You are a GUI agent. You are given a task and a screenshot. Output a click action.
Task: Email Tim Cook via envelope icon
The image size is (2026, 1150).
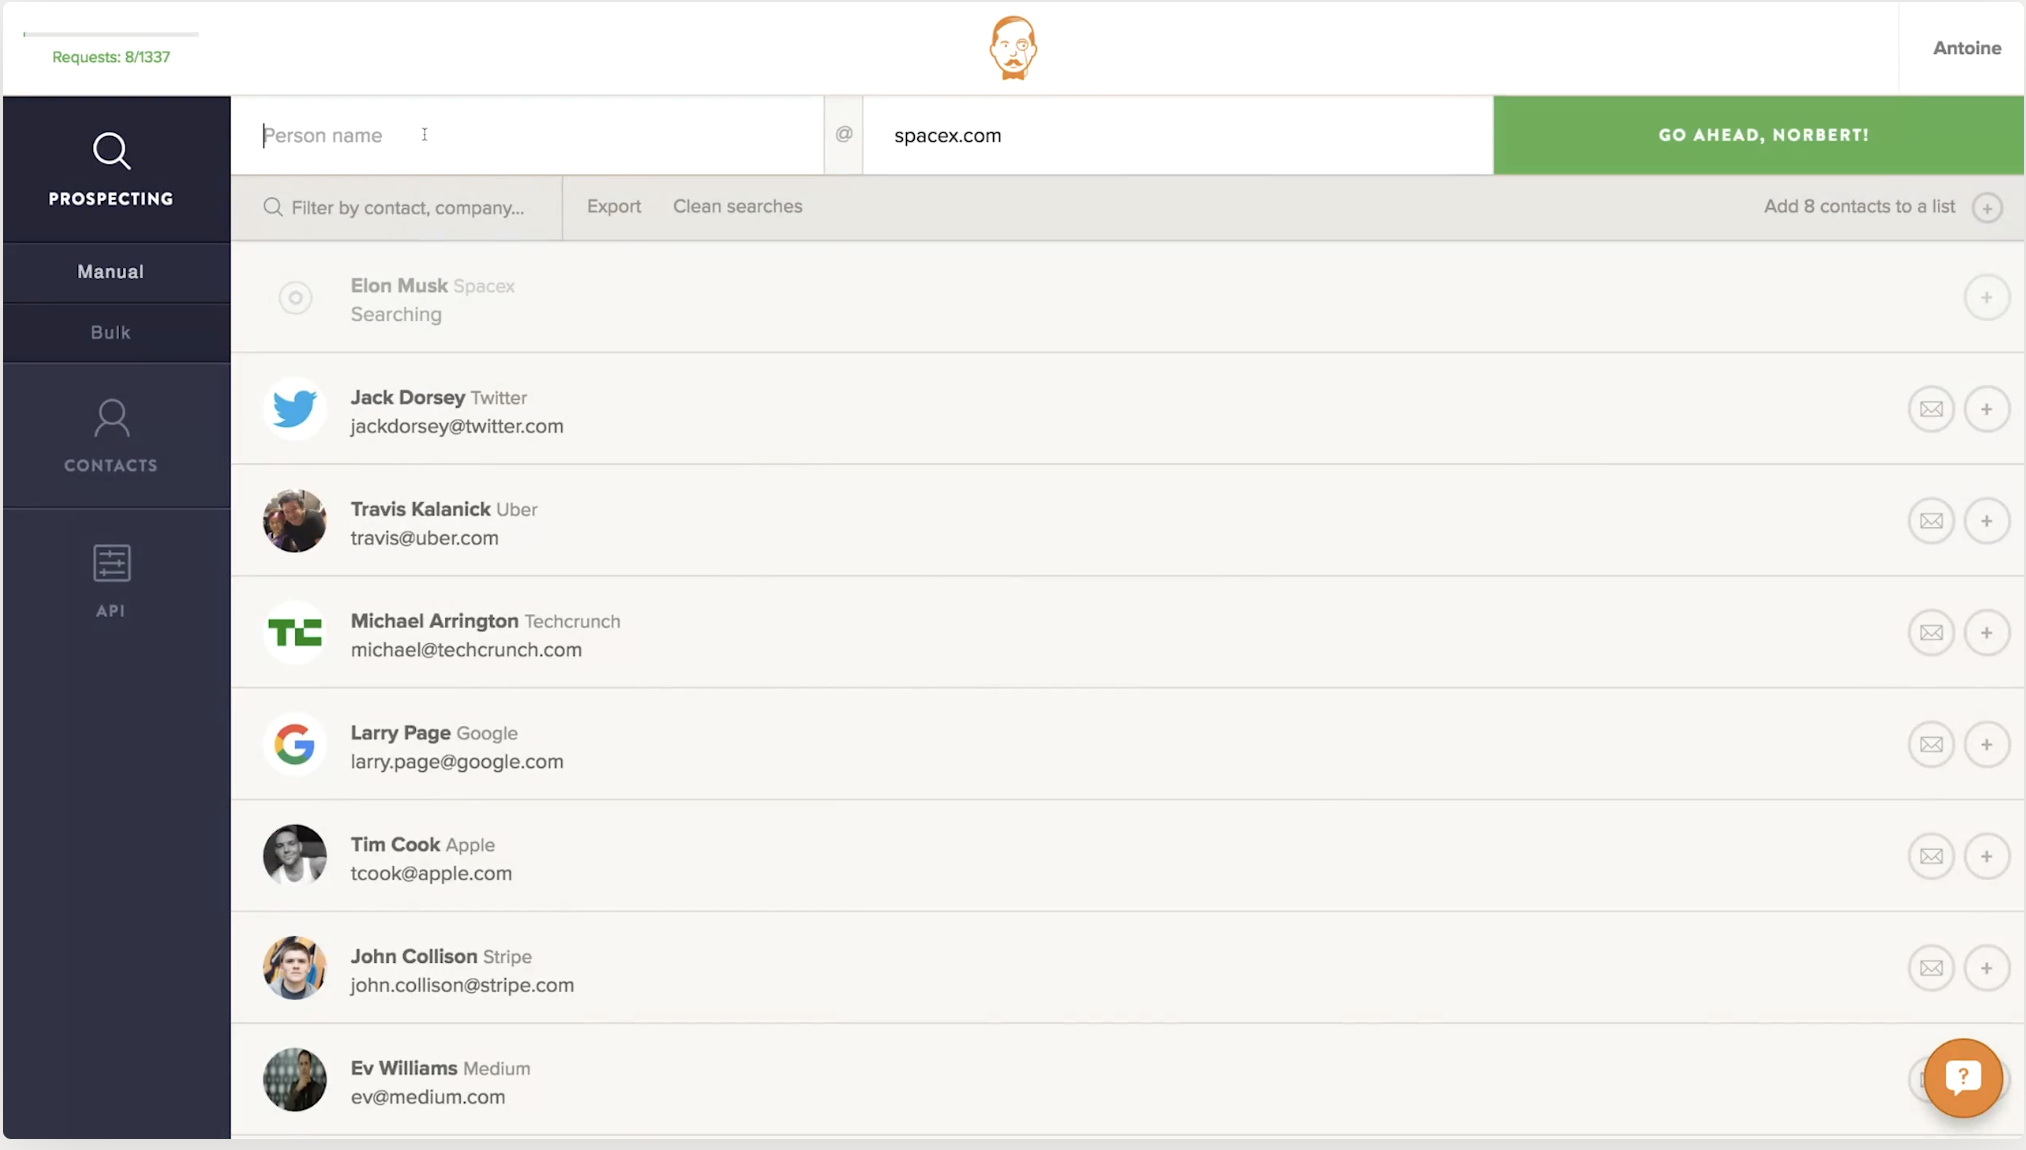click(1931, 857)
